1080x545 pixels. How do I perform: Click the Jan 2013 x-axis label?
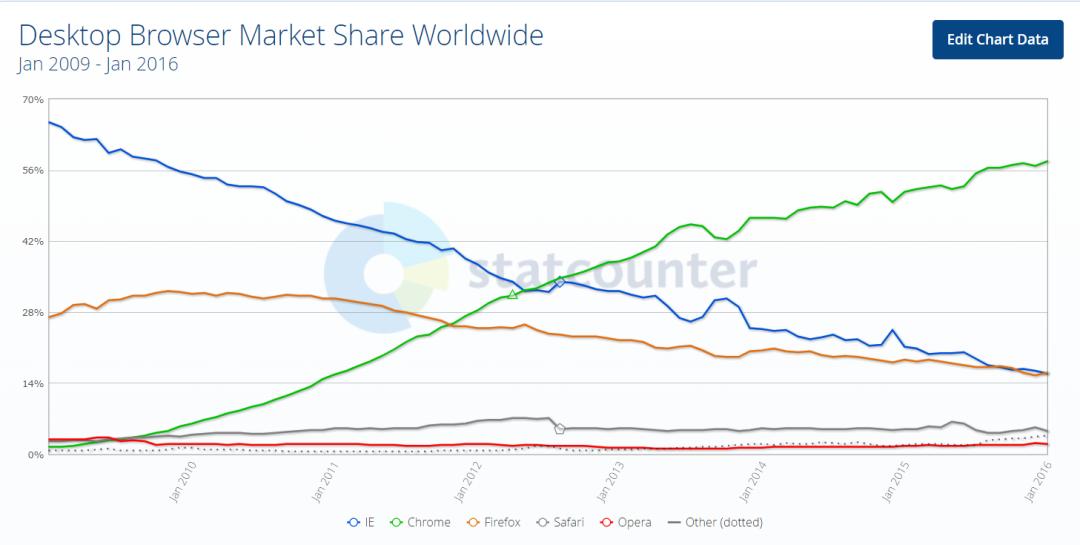tap(612, 482)
